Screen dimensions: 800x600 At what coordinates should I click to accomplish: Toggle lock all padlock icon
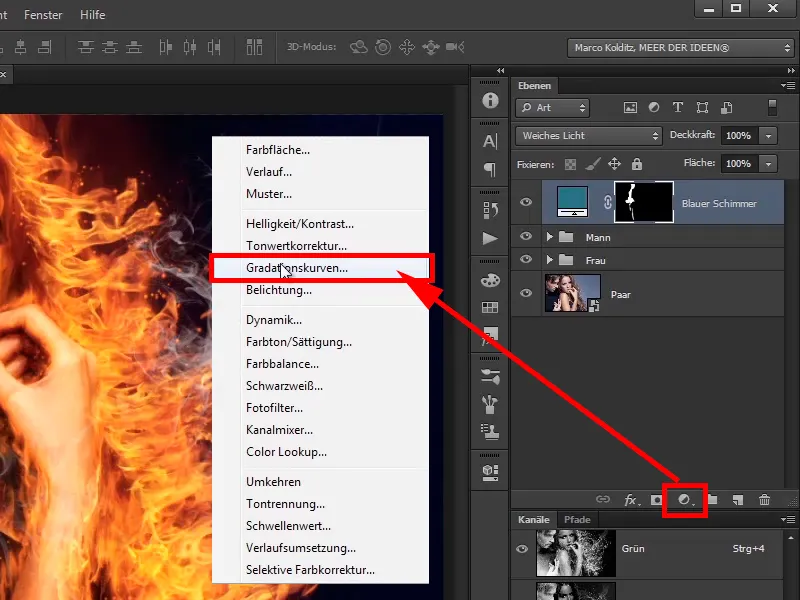tap(637, 164)
